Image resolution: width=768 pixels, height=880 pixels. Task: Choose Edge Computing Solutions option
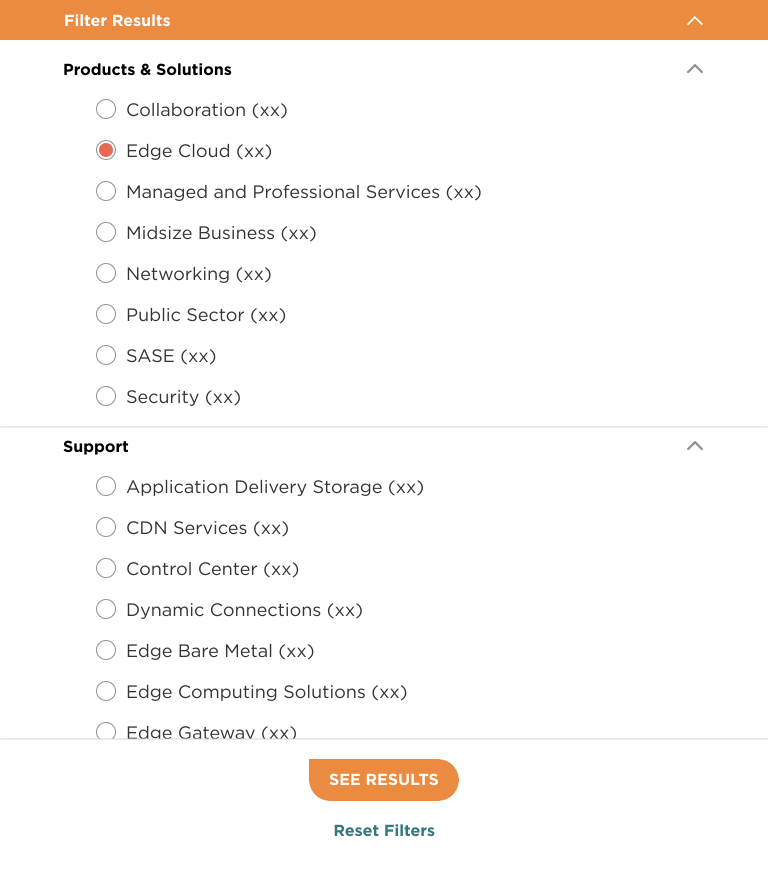(106, 691)
